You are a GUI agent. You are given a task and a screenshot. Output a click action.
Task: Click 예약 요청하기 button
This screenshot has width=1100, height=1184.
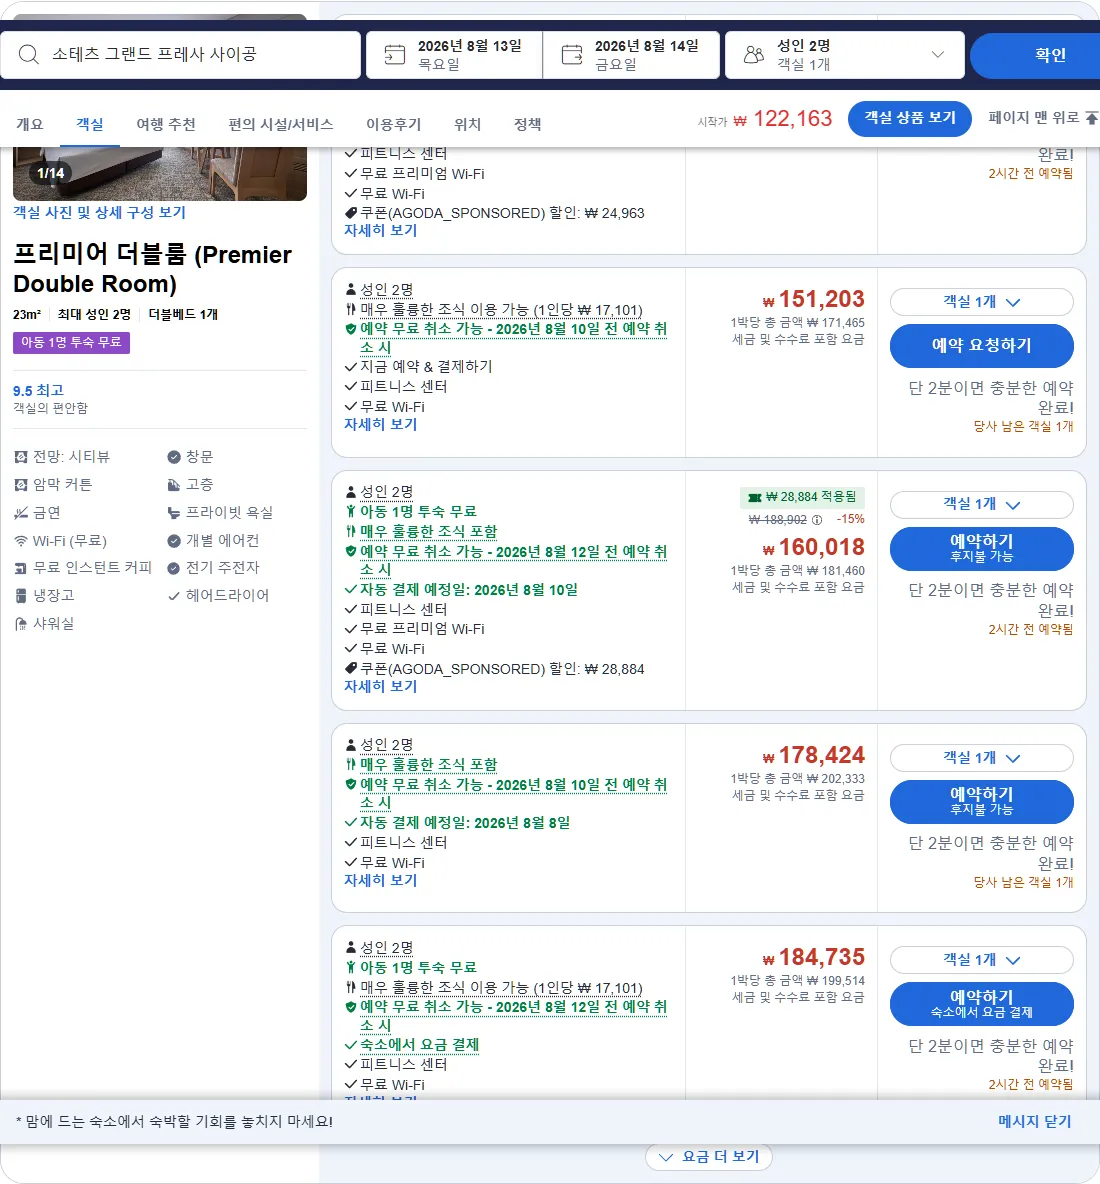coord(981,346)
